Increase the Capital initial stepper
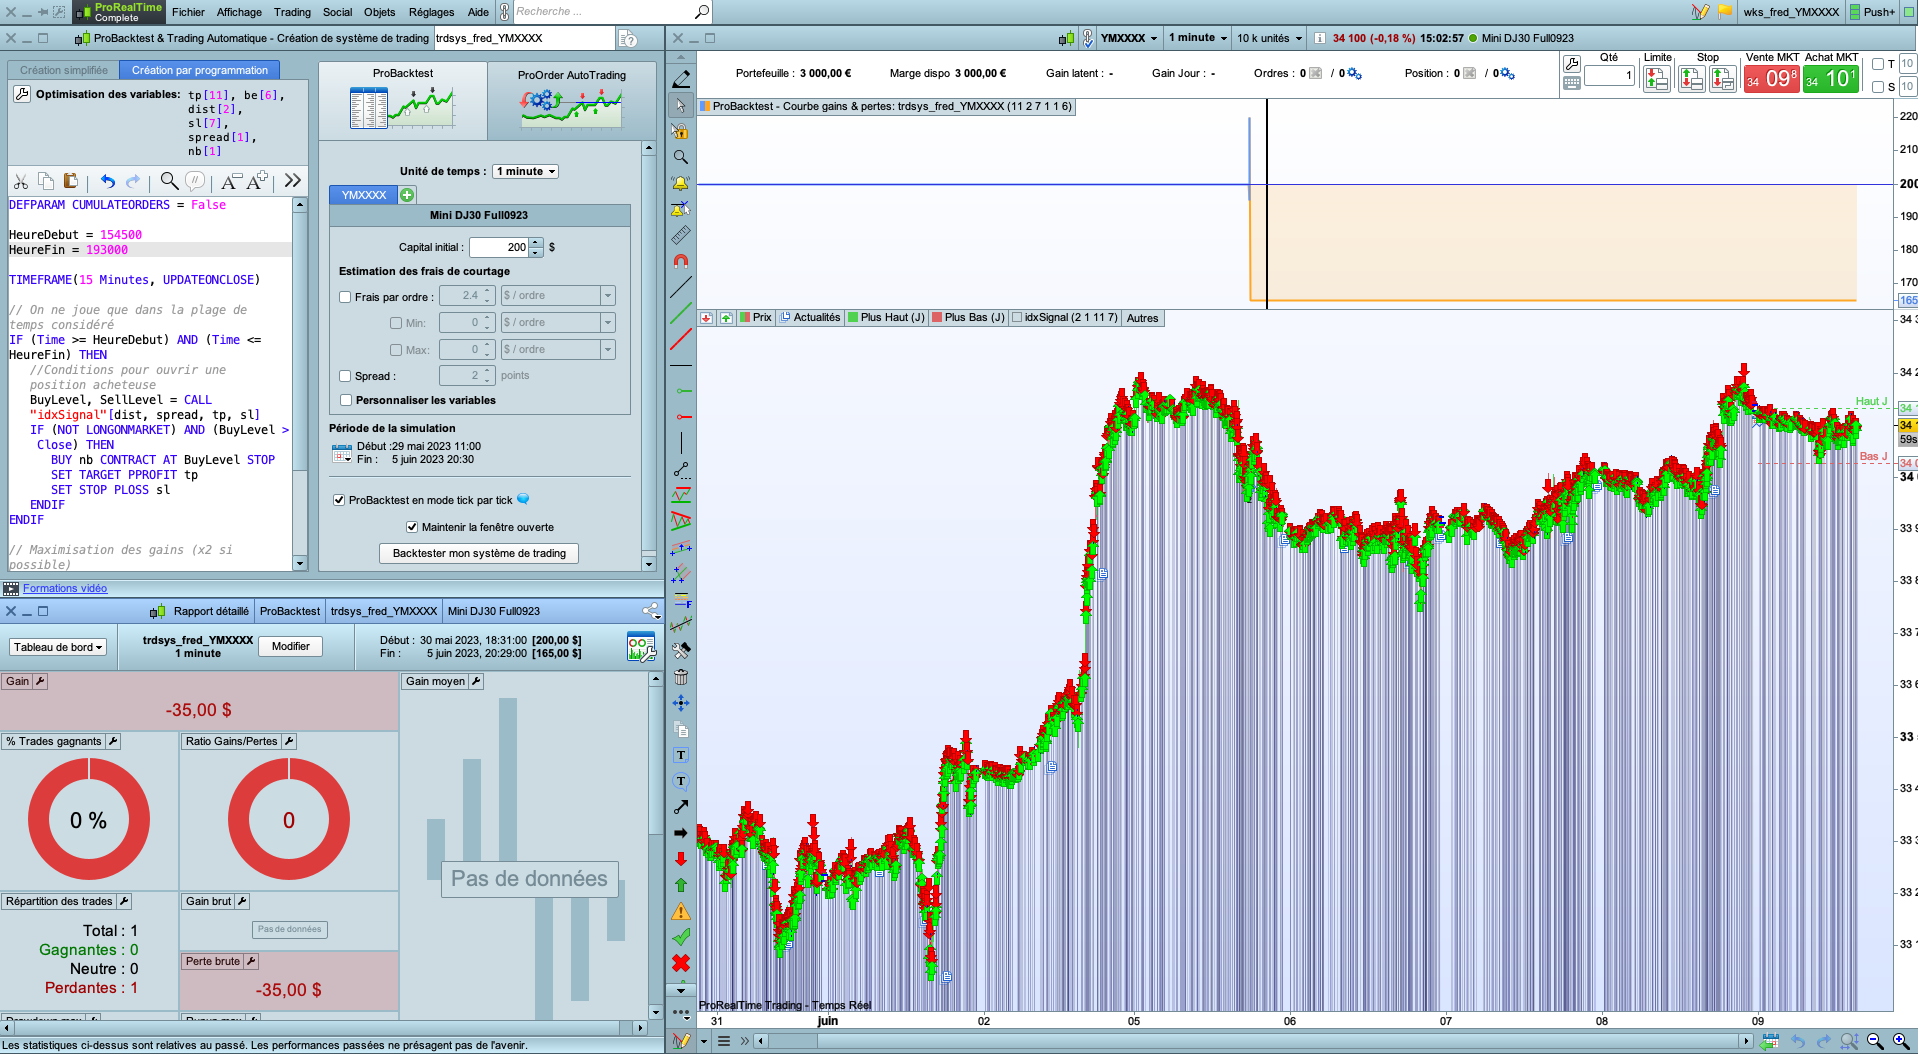 point(537,243)
